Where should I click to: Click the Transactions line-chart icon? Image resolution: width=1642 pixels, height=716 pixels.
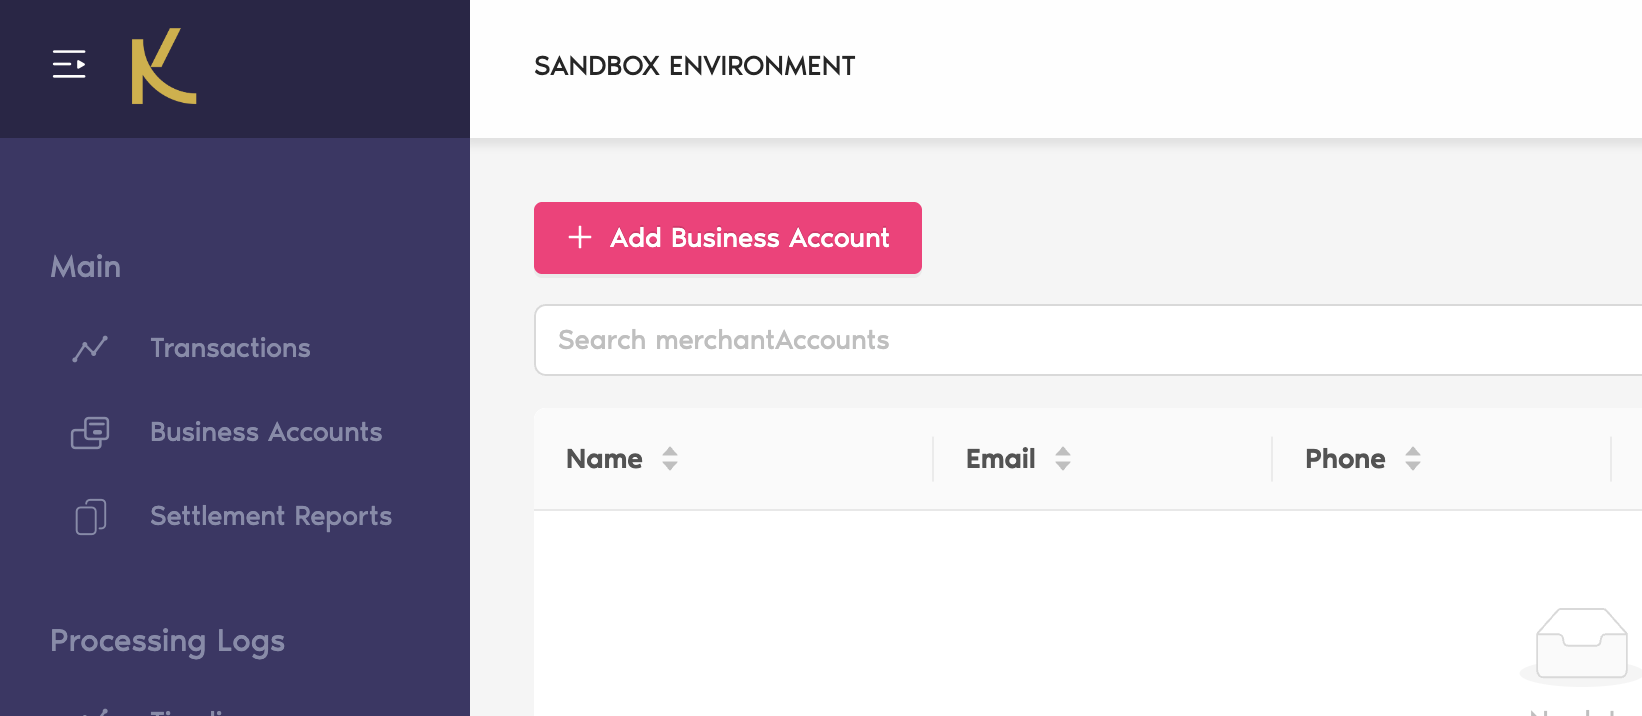coord(90,348)
